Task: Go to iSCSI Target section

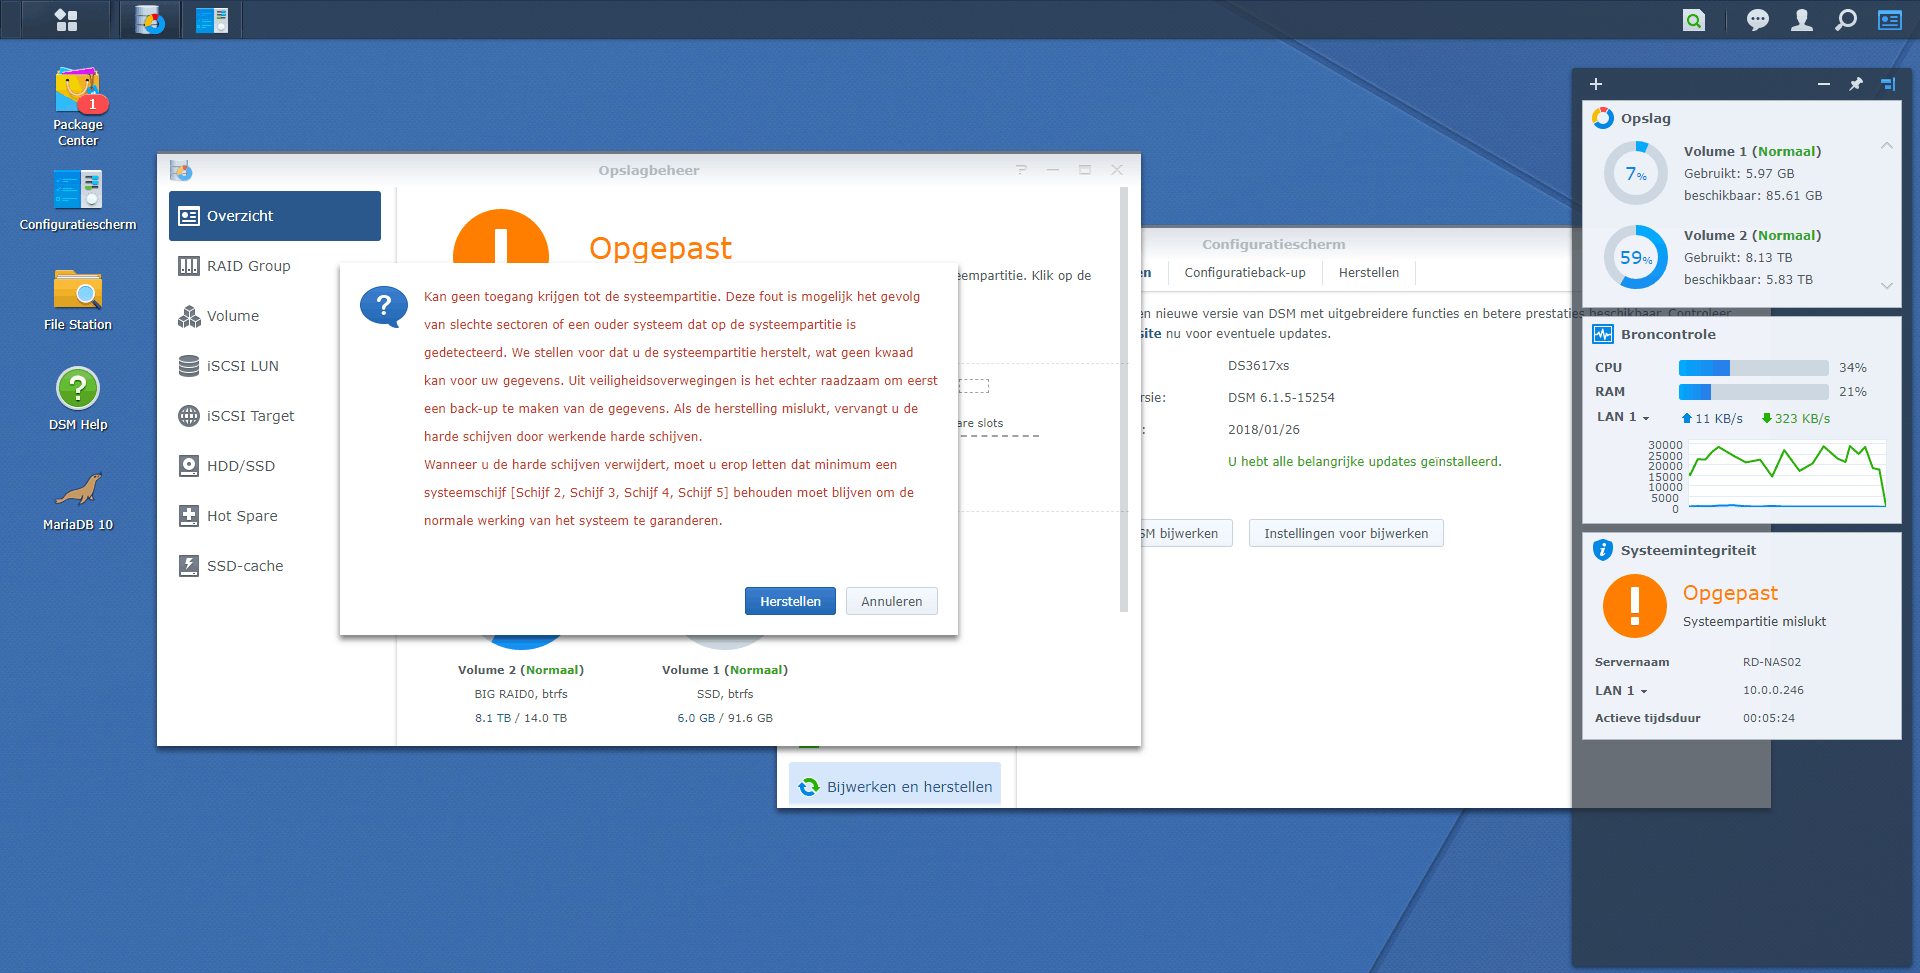Action: pyautogui.click(x=275, y=416)
